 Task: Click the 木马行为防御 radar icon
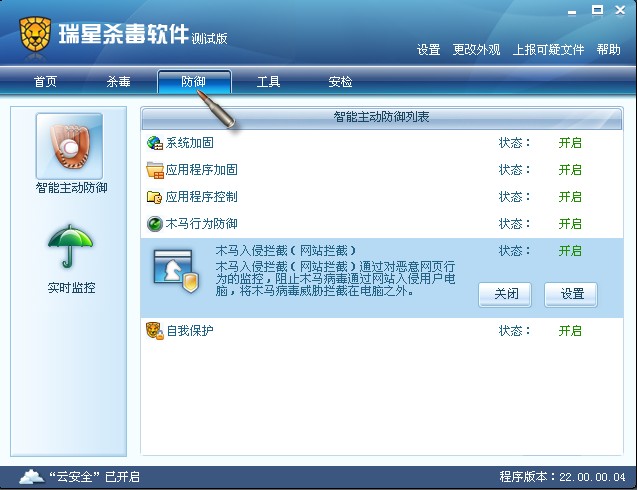[x=154, y=224]
